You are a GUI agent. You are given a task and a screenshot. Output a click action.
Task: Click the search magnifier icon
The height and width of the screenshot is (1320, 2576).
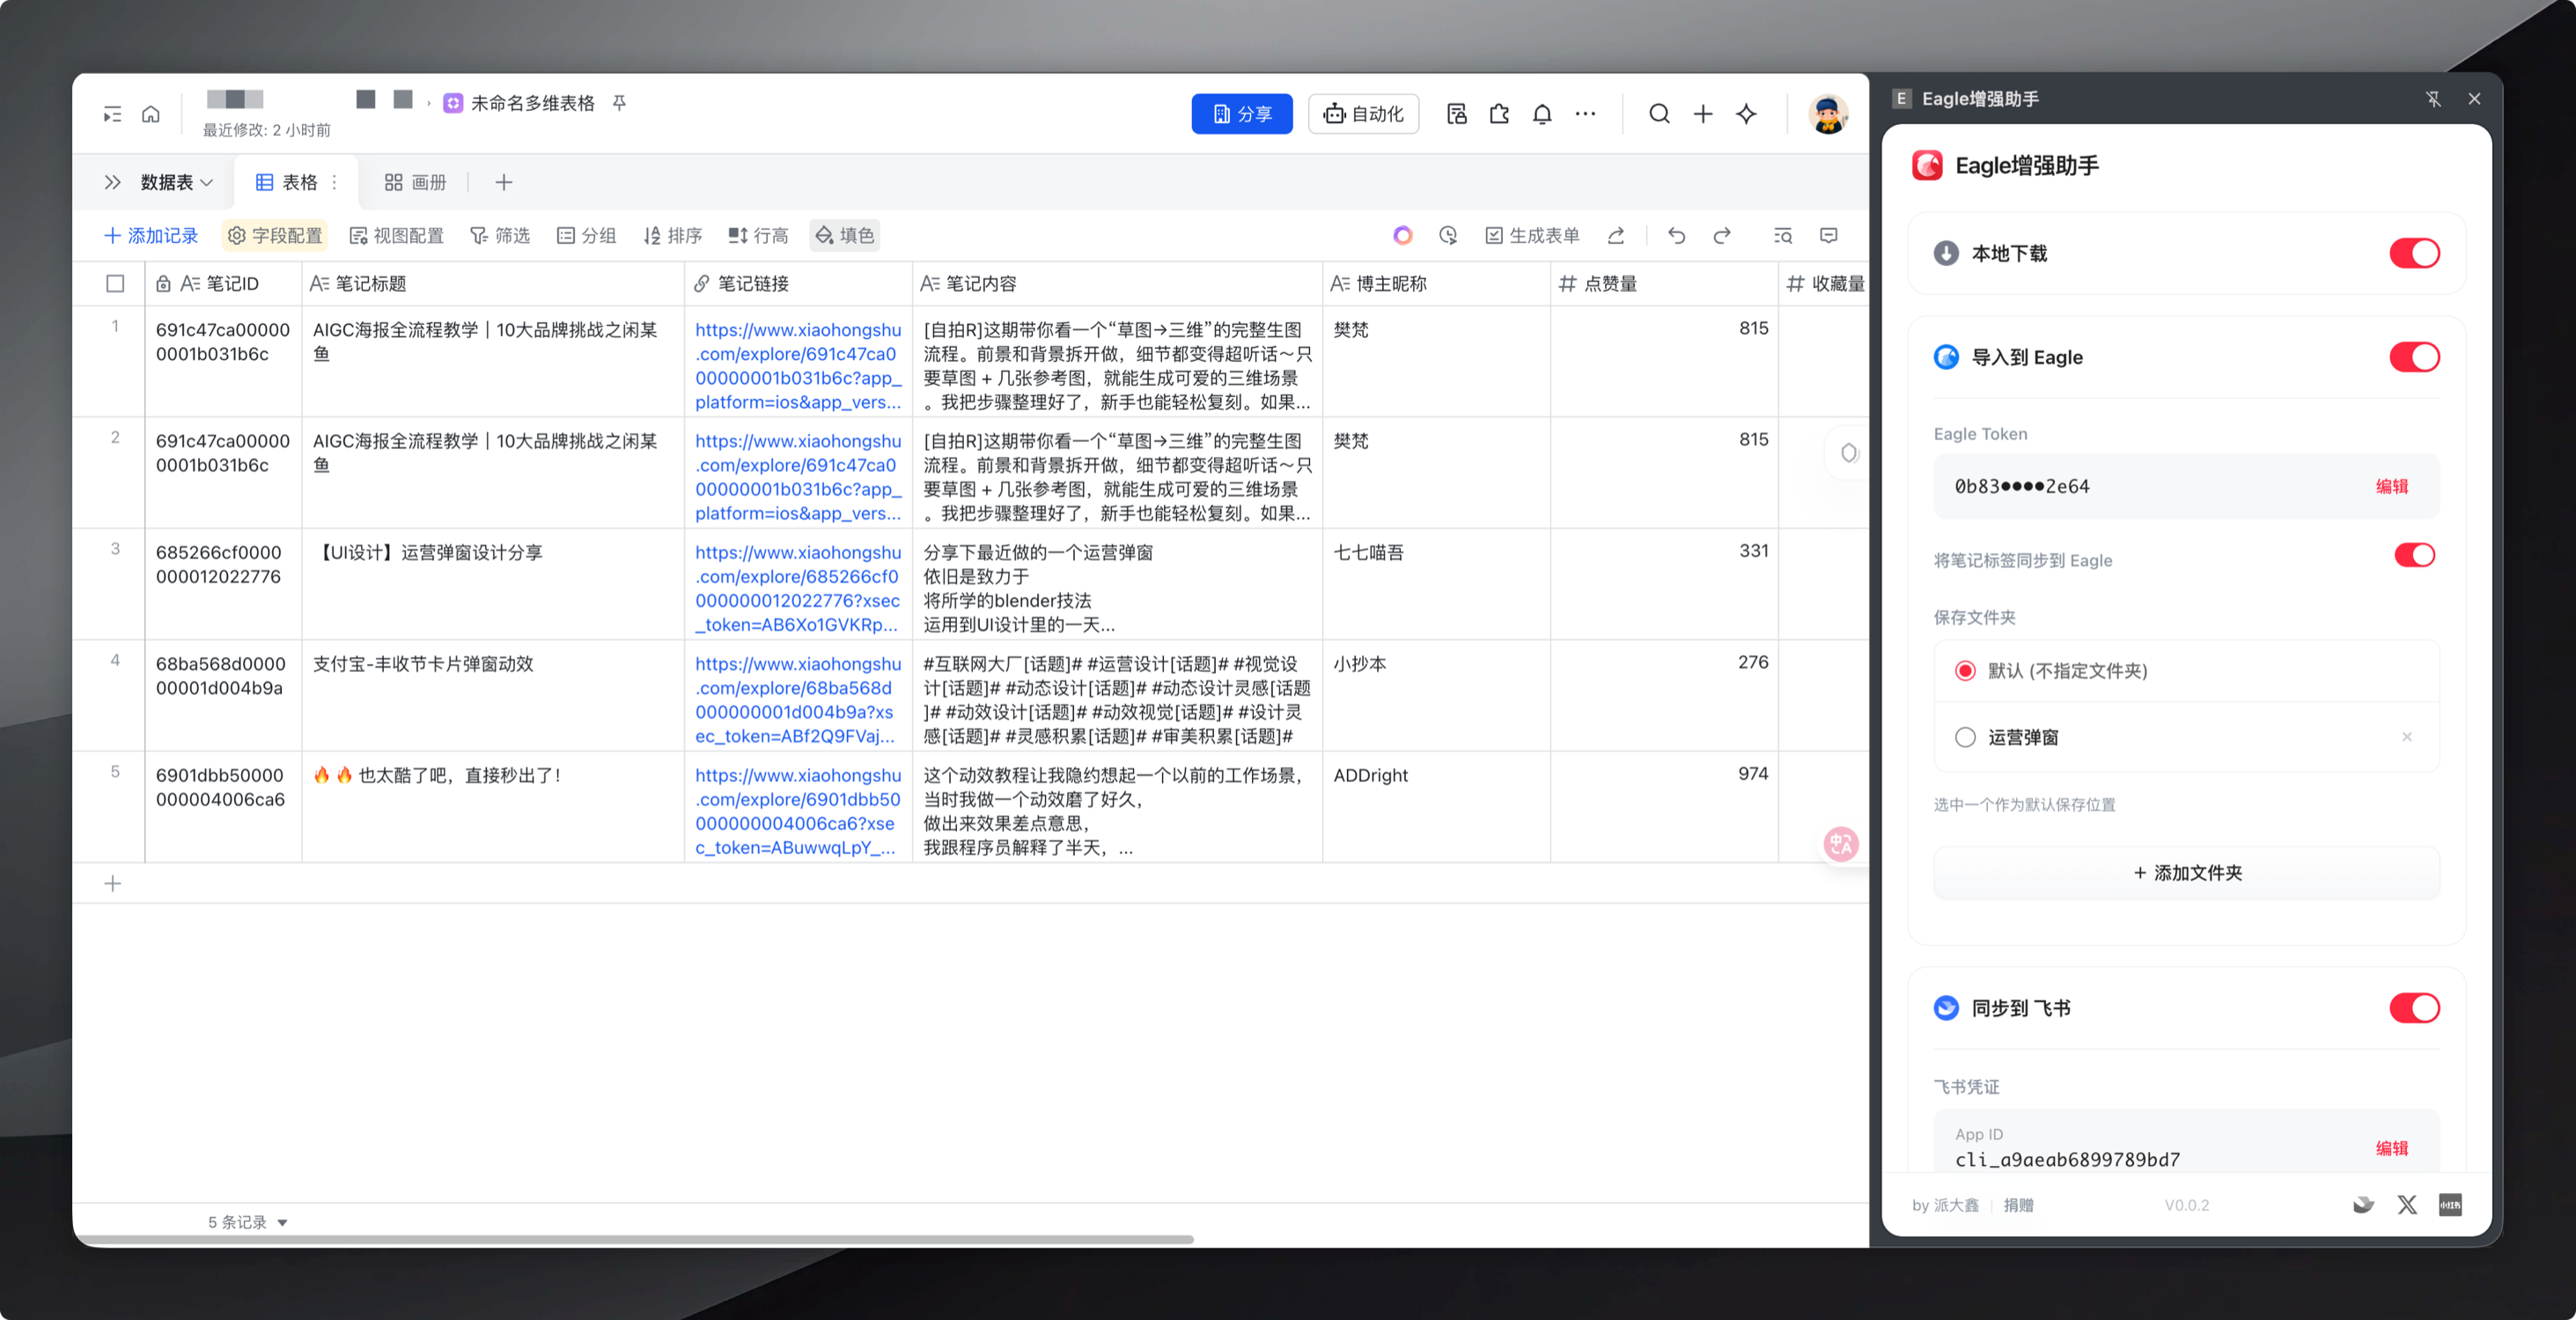click(x=1659, y=114)
